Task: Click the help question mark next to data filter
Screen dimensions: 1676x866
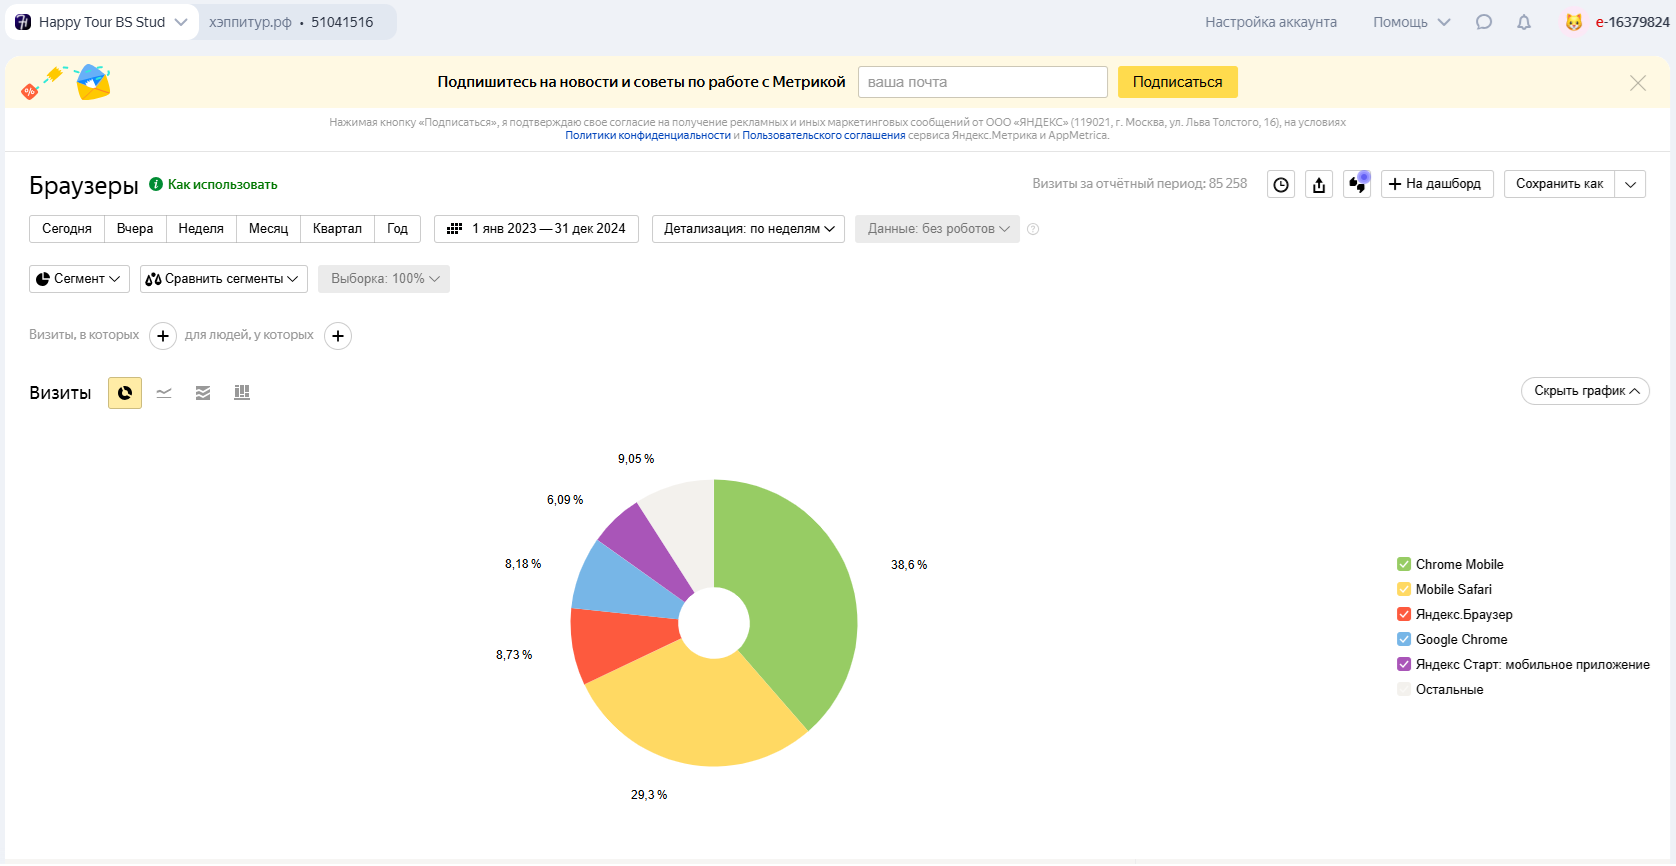Action: 1033,229
